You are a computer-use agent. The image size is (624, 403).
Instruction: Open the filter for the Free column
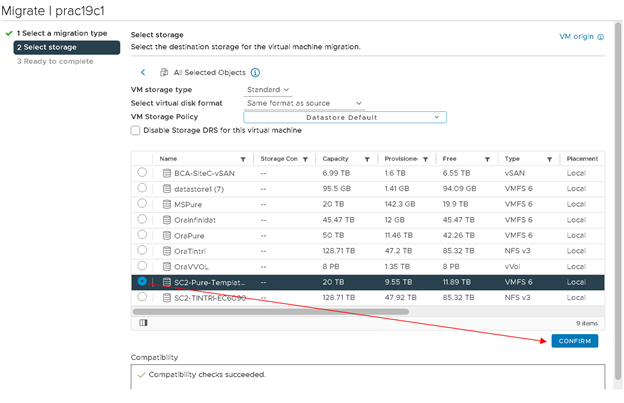point(490,159)
